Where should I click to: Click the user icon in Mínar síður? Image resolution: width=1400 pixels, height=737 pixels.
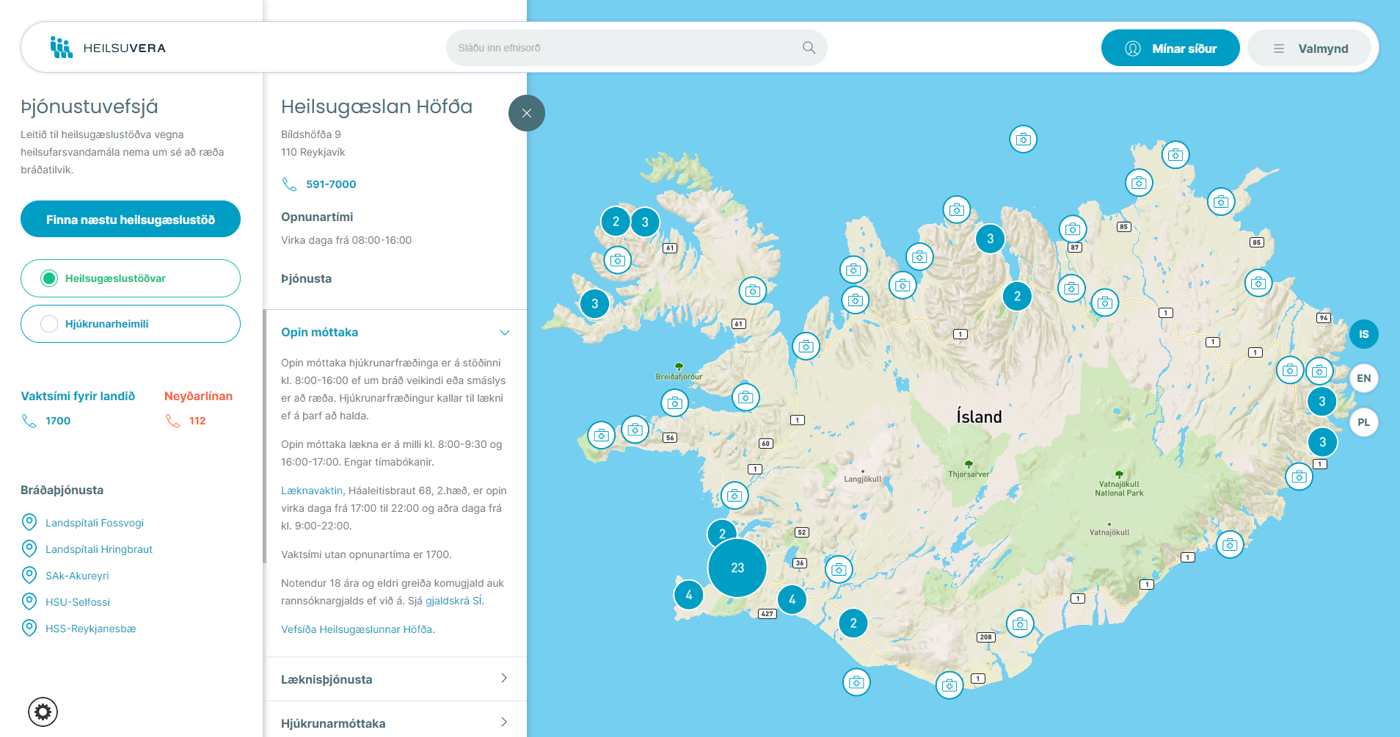tap(1132, 48)
